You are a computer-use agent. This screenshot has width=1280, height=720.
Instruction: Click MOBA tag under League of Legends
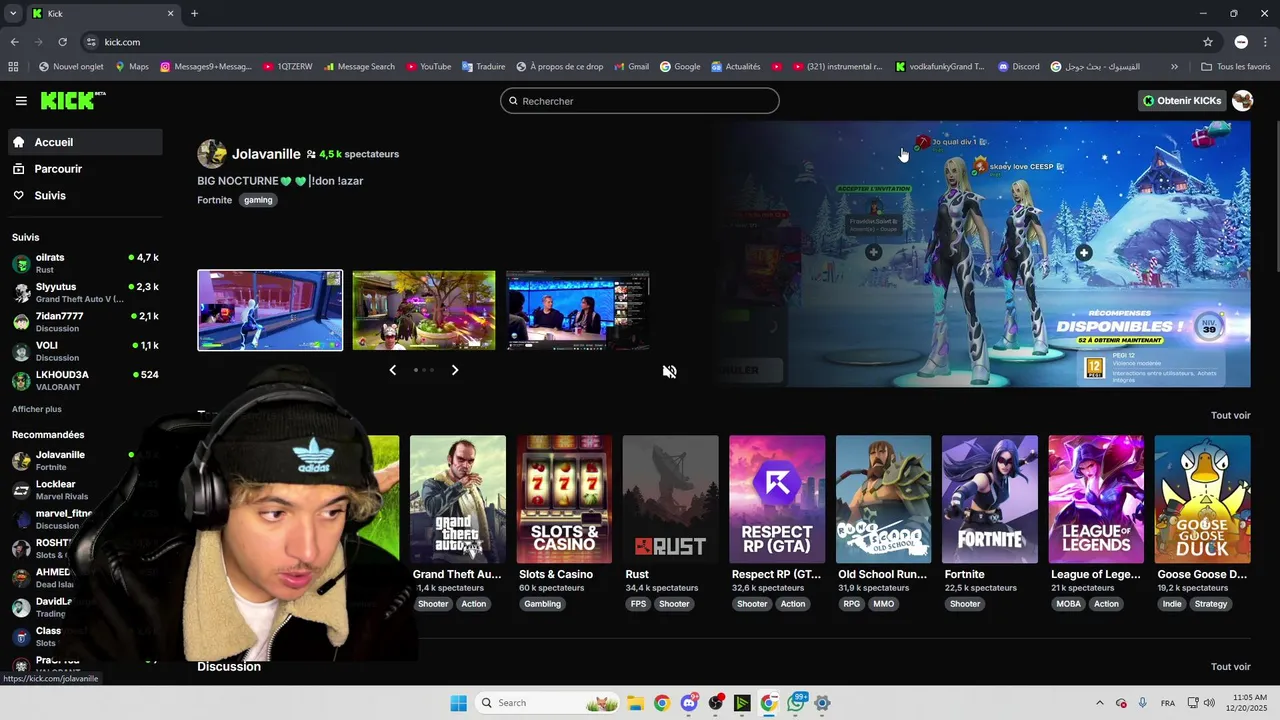point(1069,604)
